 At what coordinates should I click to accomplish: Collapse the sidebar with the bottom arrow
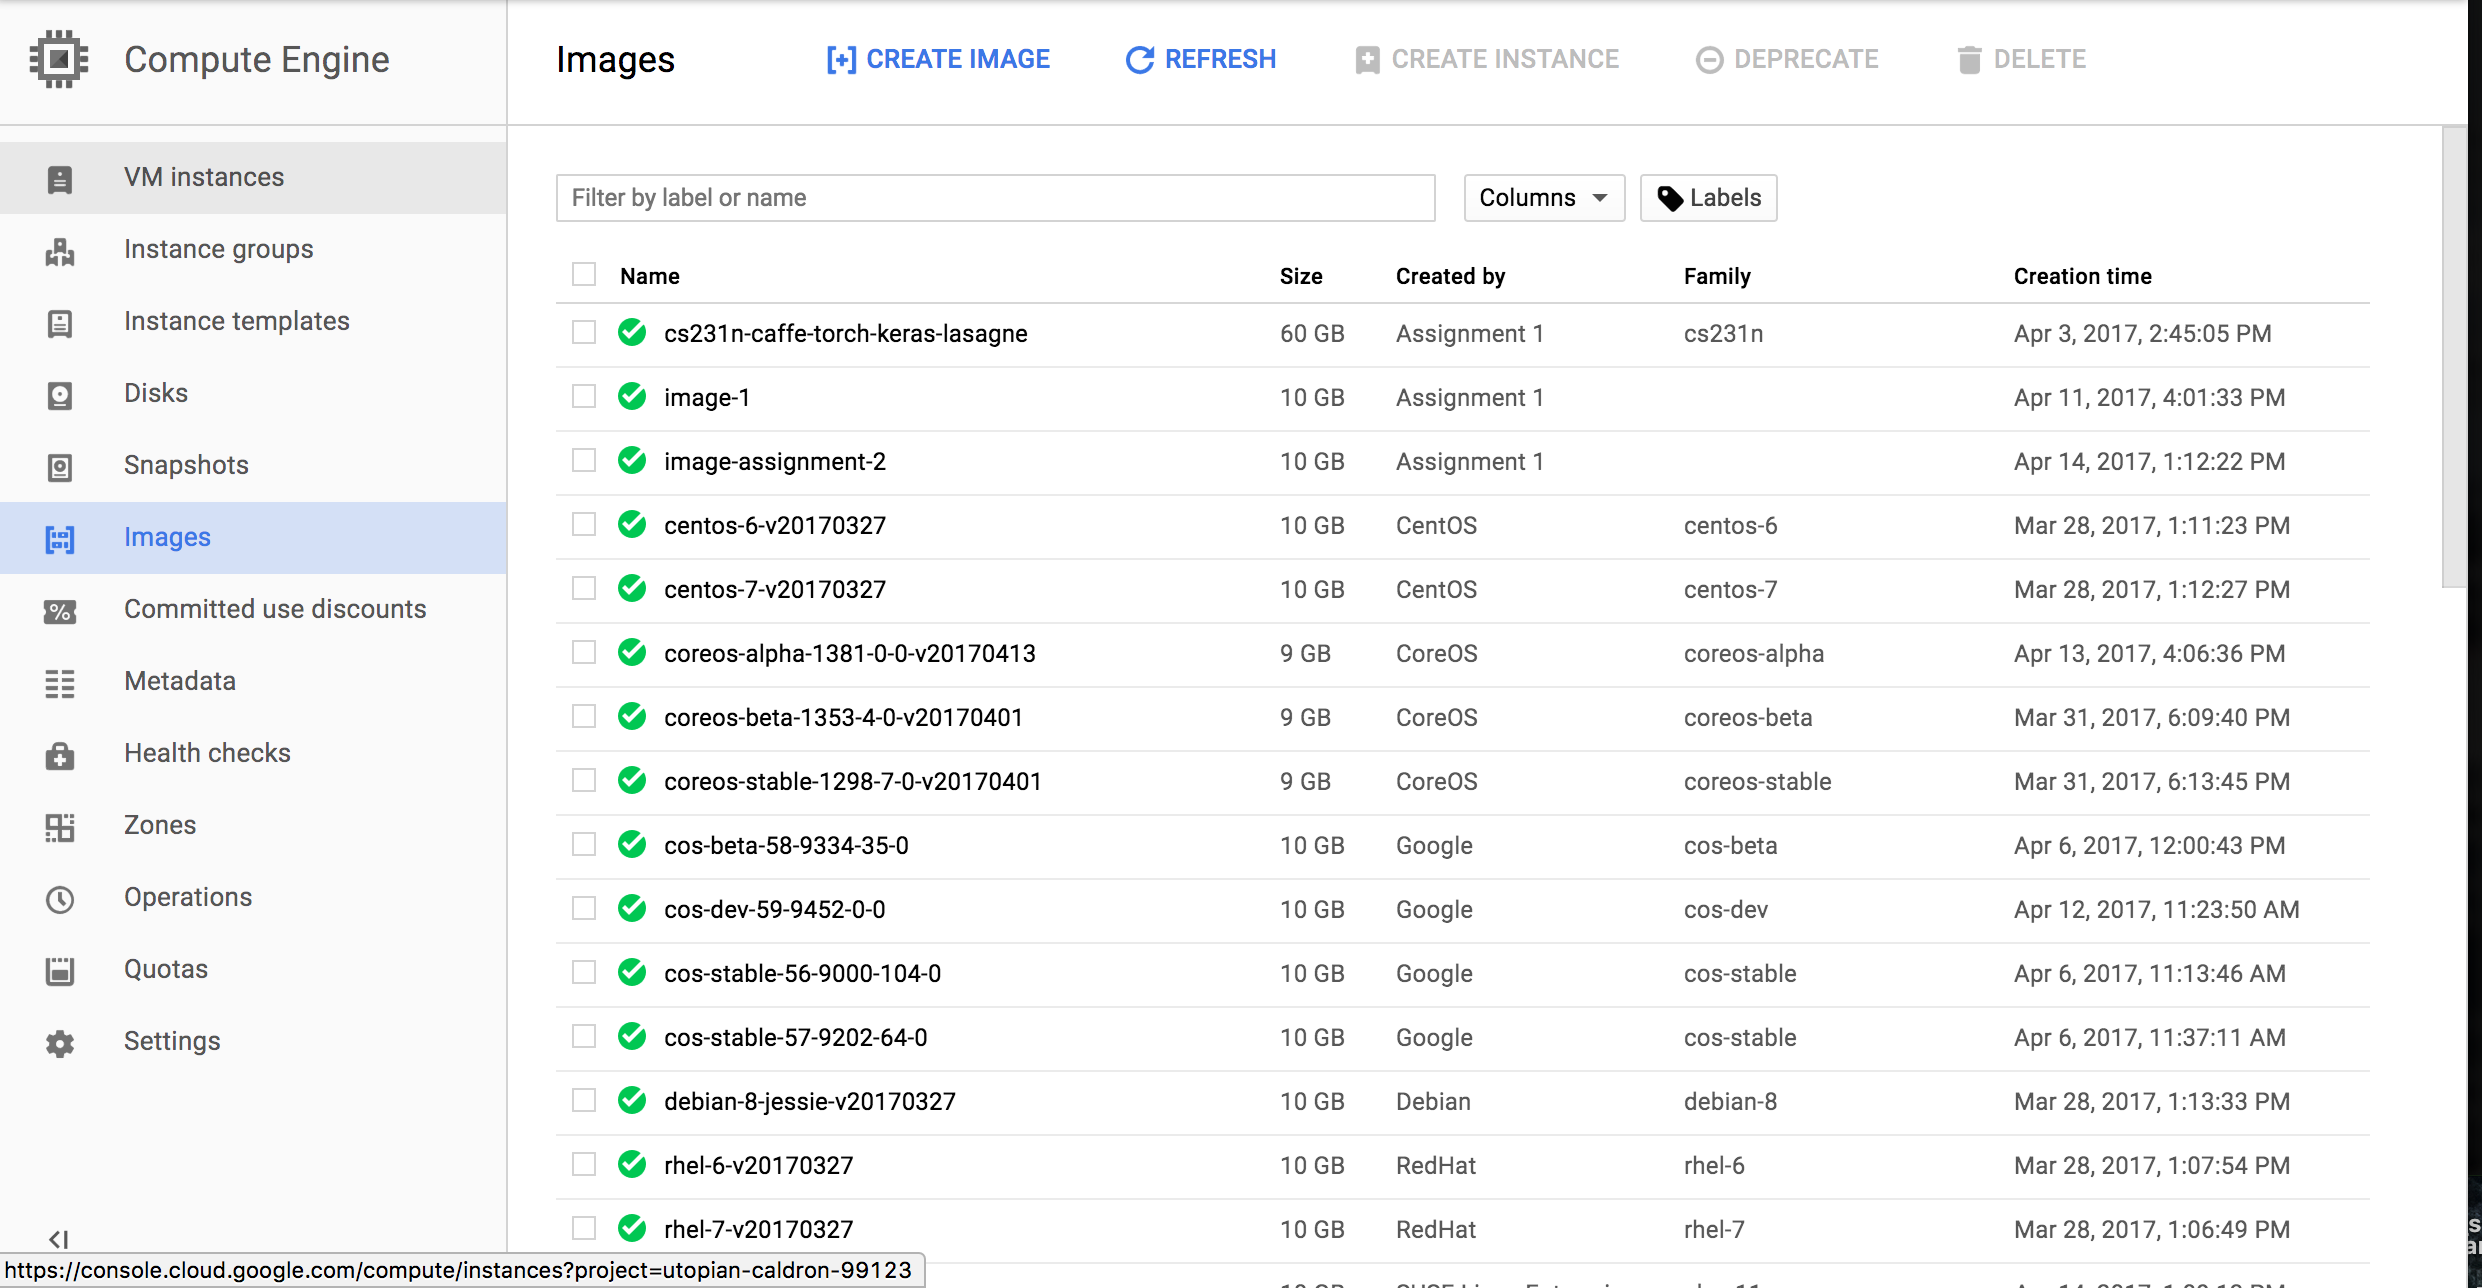(x=59, y=1238)
